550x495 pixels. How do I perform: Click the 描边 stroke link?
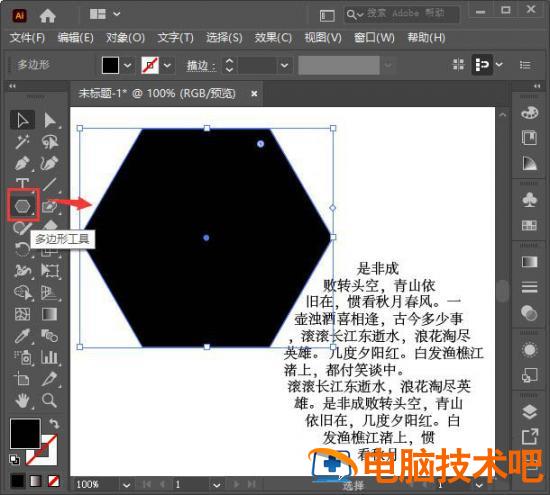201,66
